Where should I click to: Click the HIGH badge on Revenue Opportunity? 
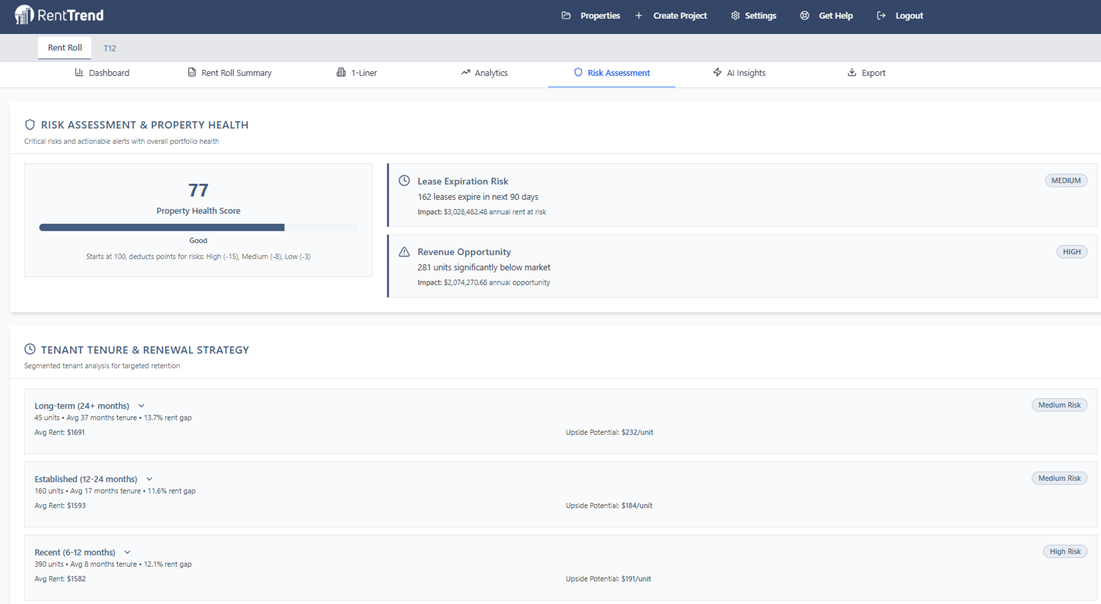[1071, 251]
